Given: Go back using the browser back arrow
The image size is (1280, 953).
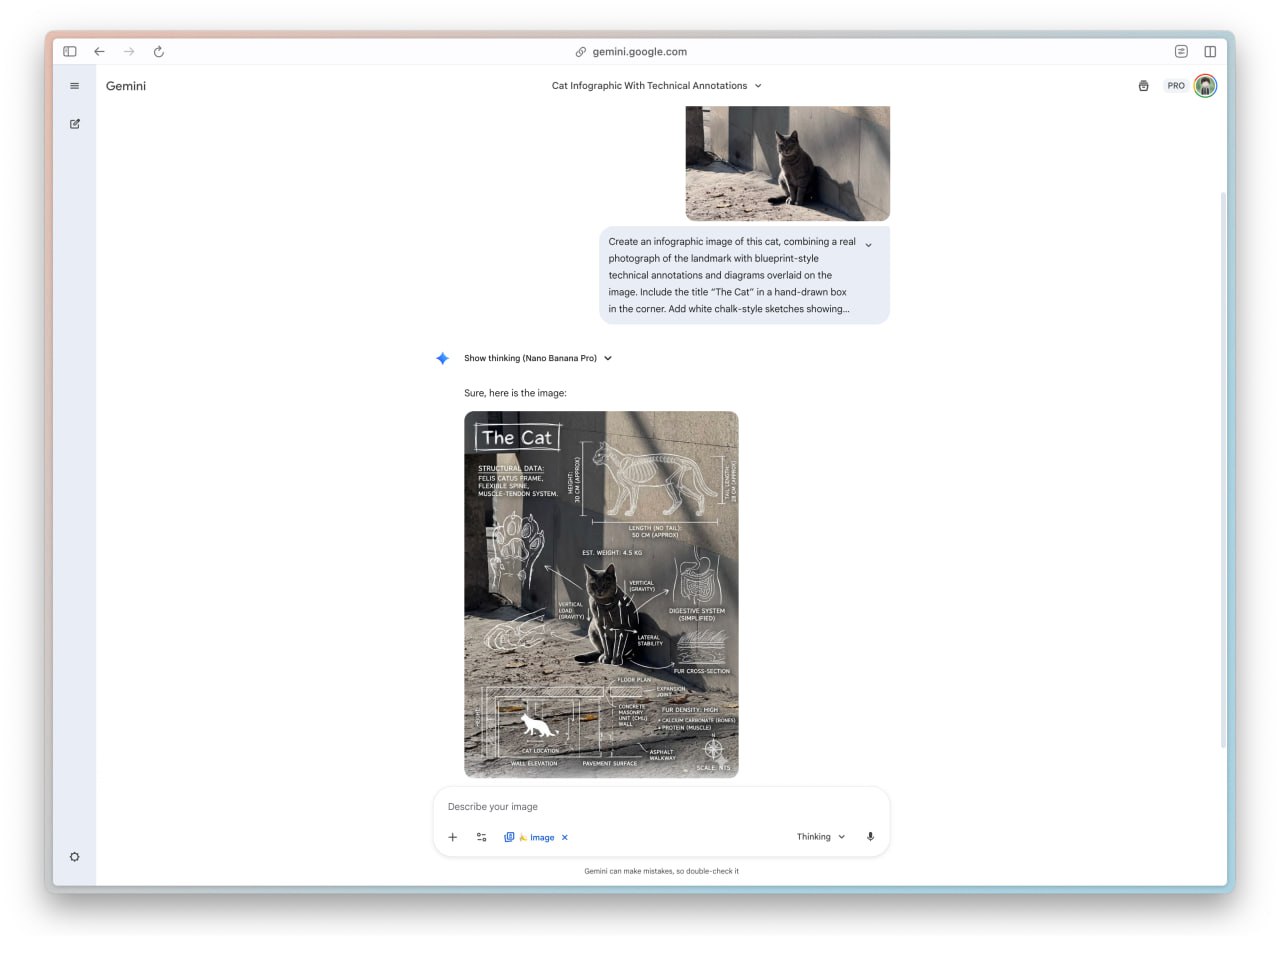Looking at the screenshot, I should pos(99,52).
